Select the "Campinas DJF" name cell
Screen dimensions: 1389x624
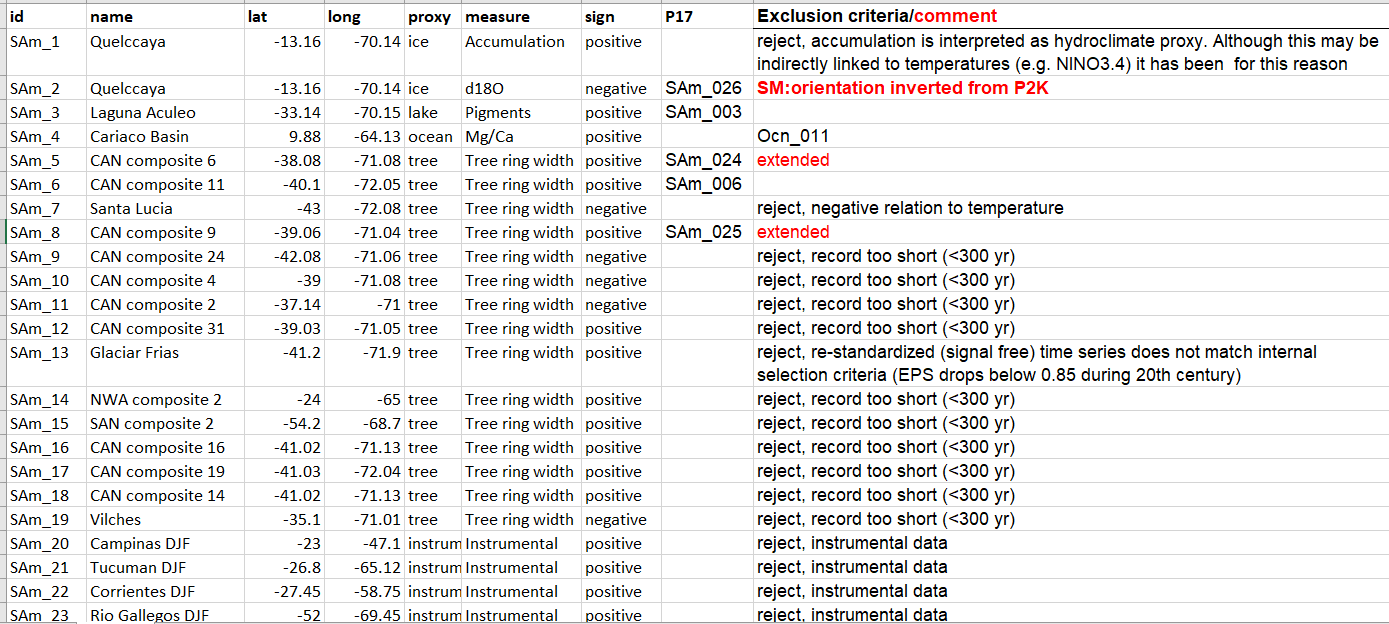tap(140, 544)
